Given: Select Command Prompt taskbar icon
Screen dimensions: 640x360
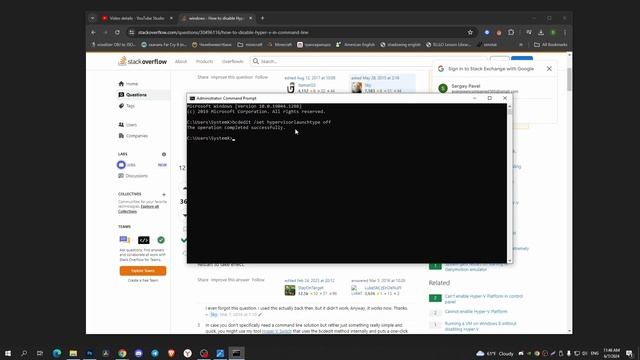Looking at the screenshot, I should [236, 353].
